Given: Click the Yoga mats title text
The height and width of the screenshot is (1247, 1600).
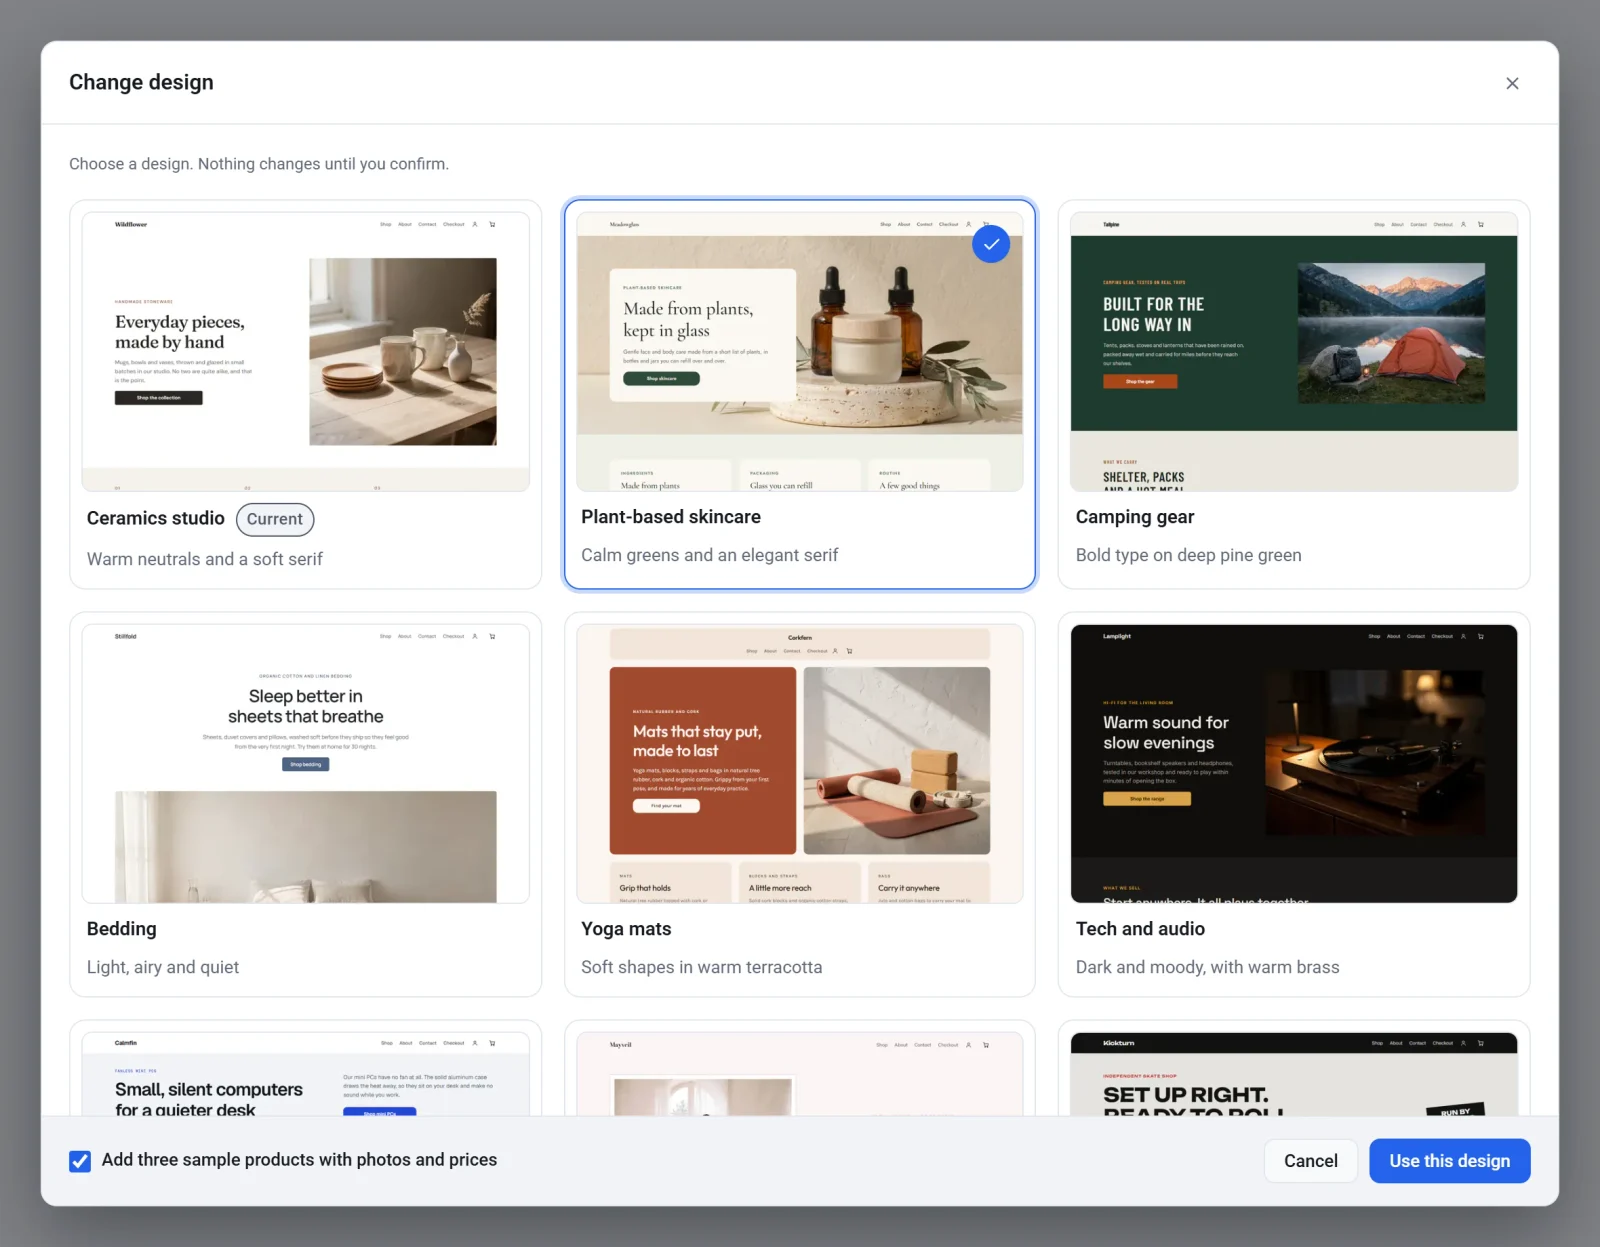Looking at the screenshot, I should (626, 929).
